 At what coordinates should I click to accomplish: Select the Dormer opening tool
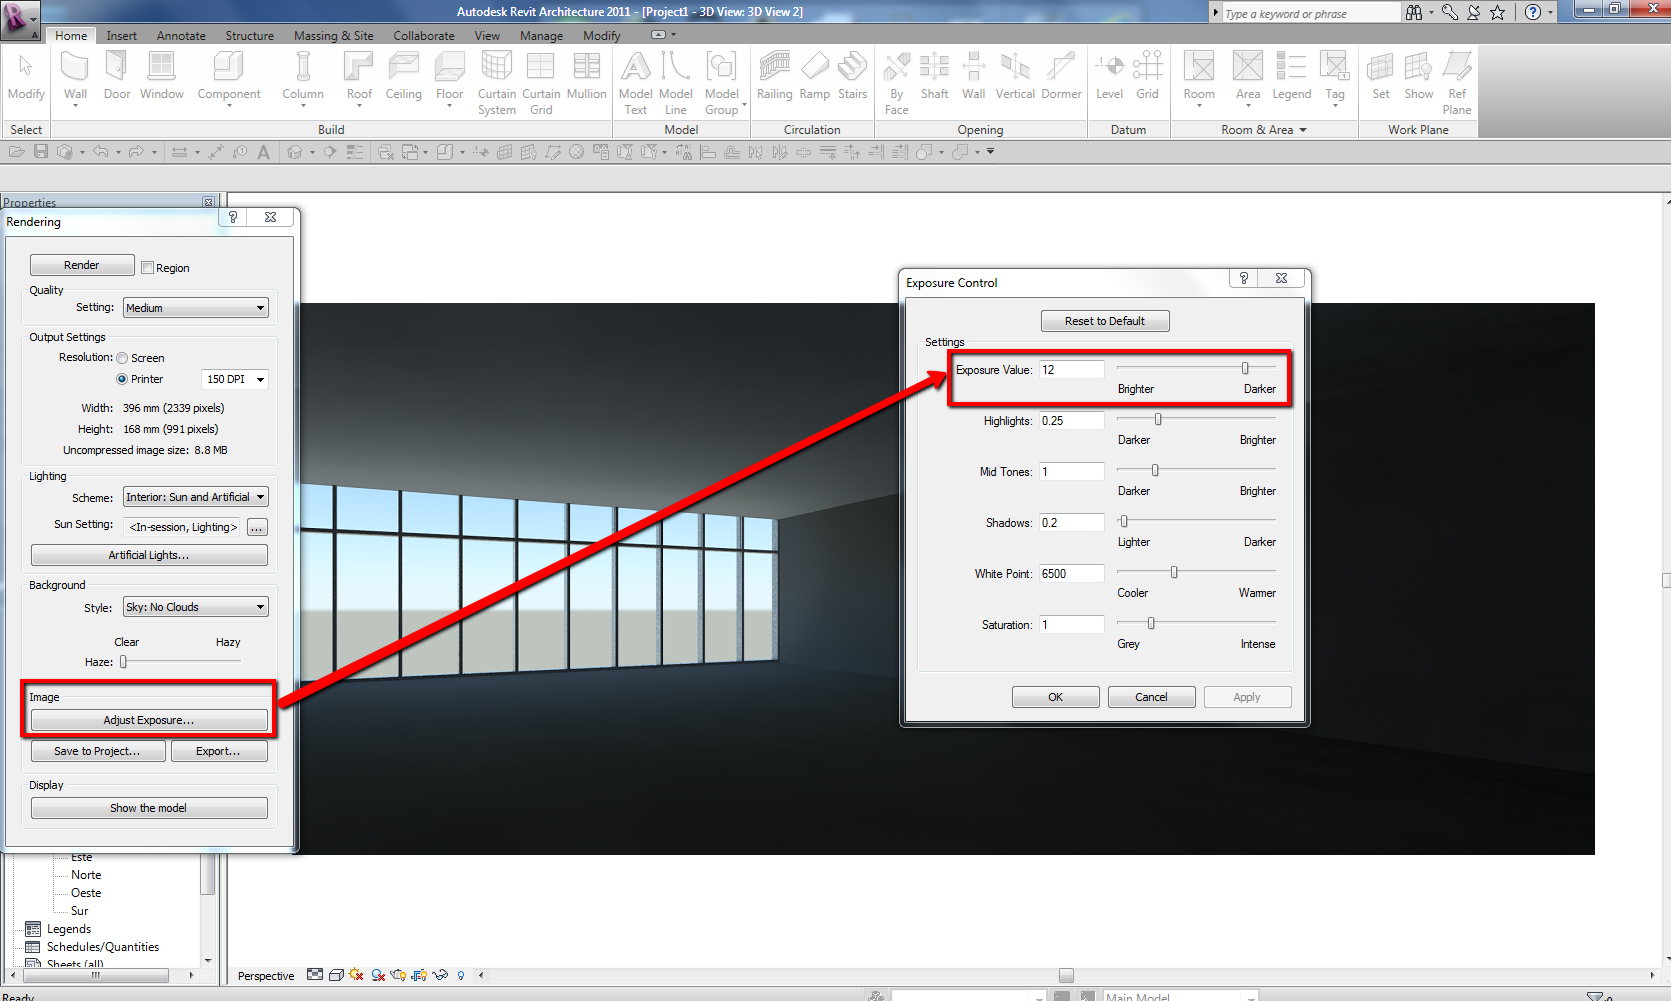pyautogui.click(x=1061, y=77)
